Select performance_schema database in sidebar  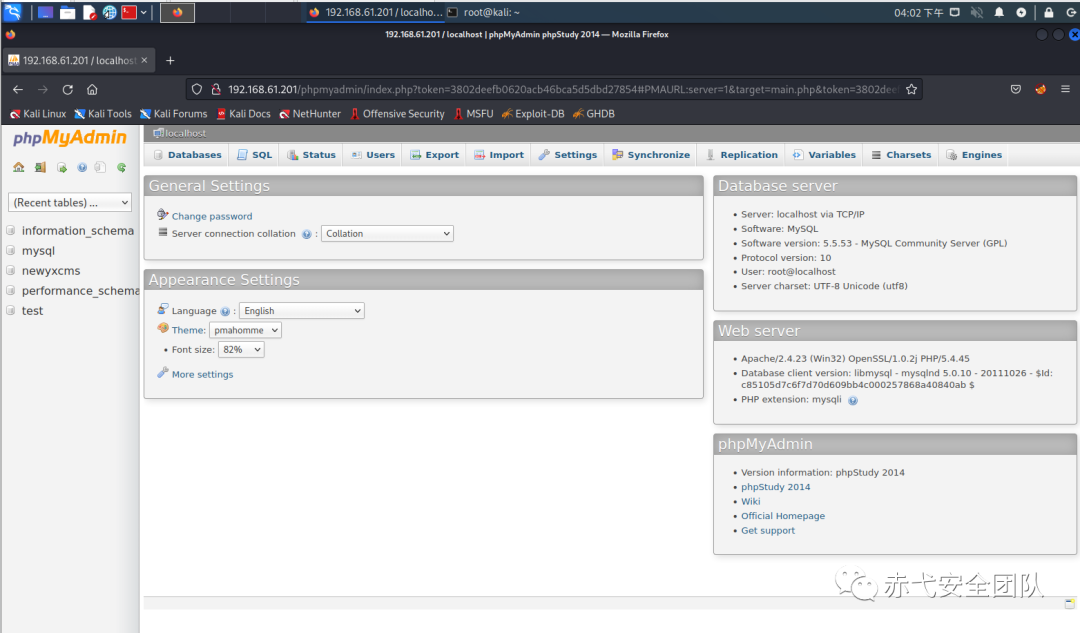click(x=81, y=291)
